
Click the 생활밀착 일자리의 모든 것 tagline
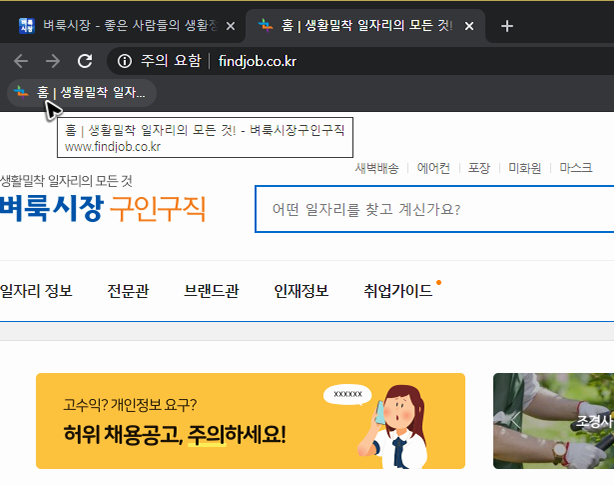click(66, 181)
